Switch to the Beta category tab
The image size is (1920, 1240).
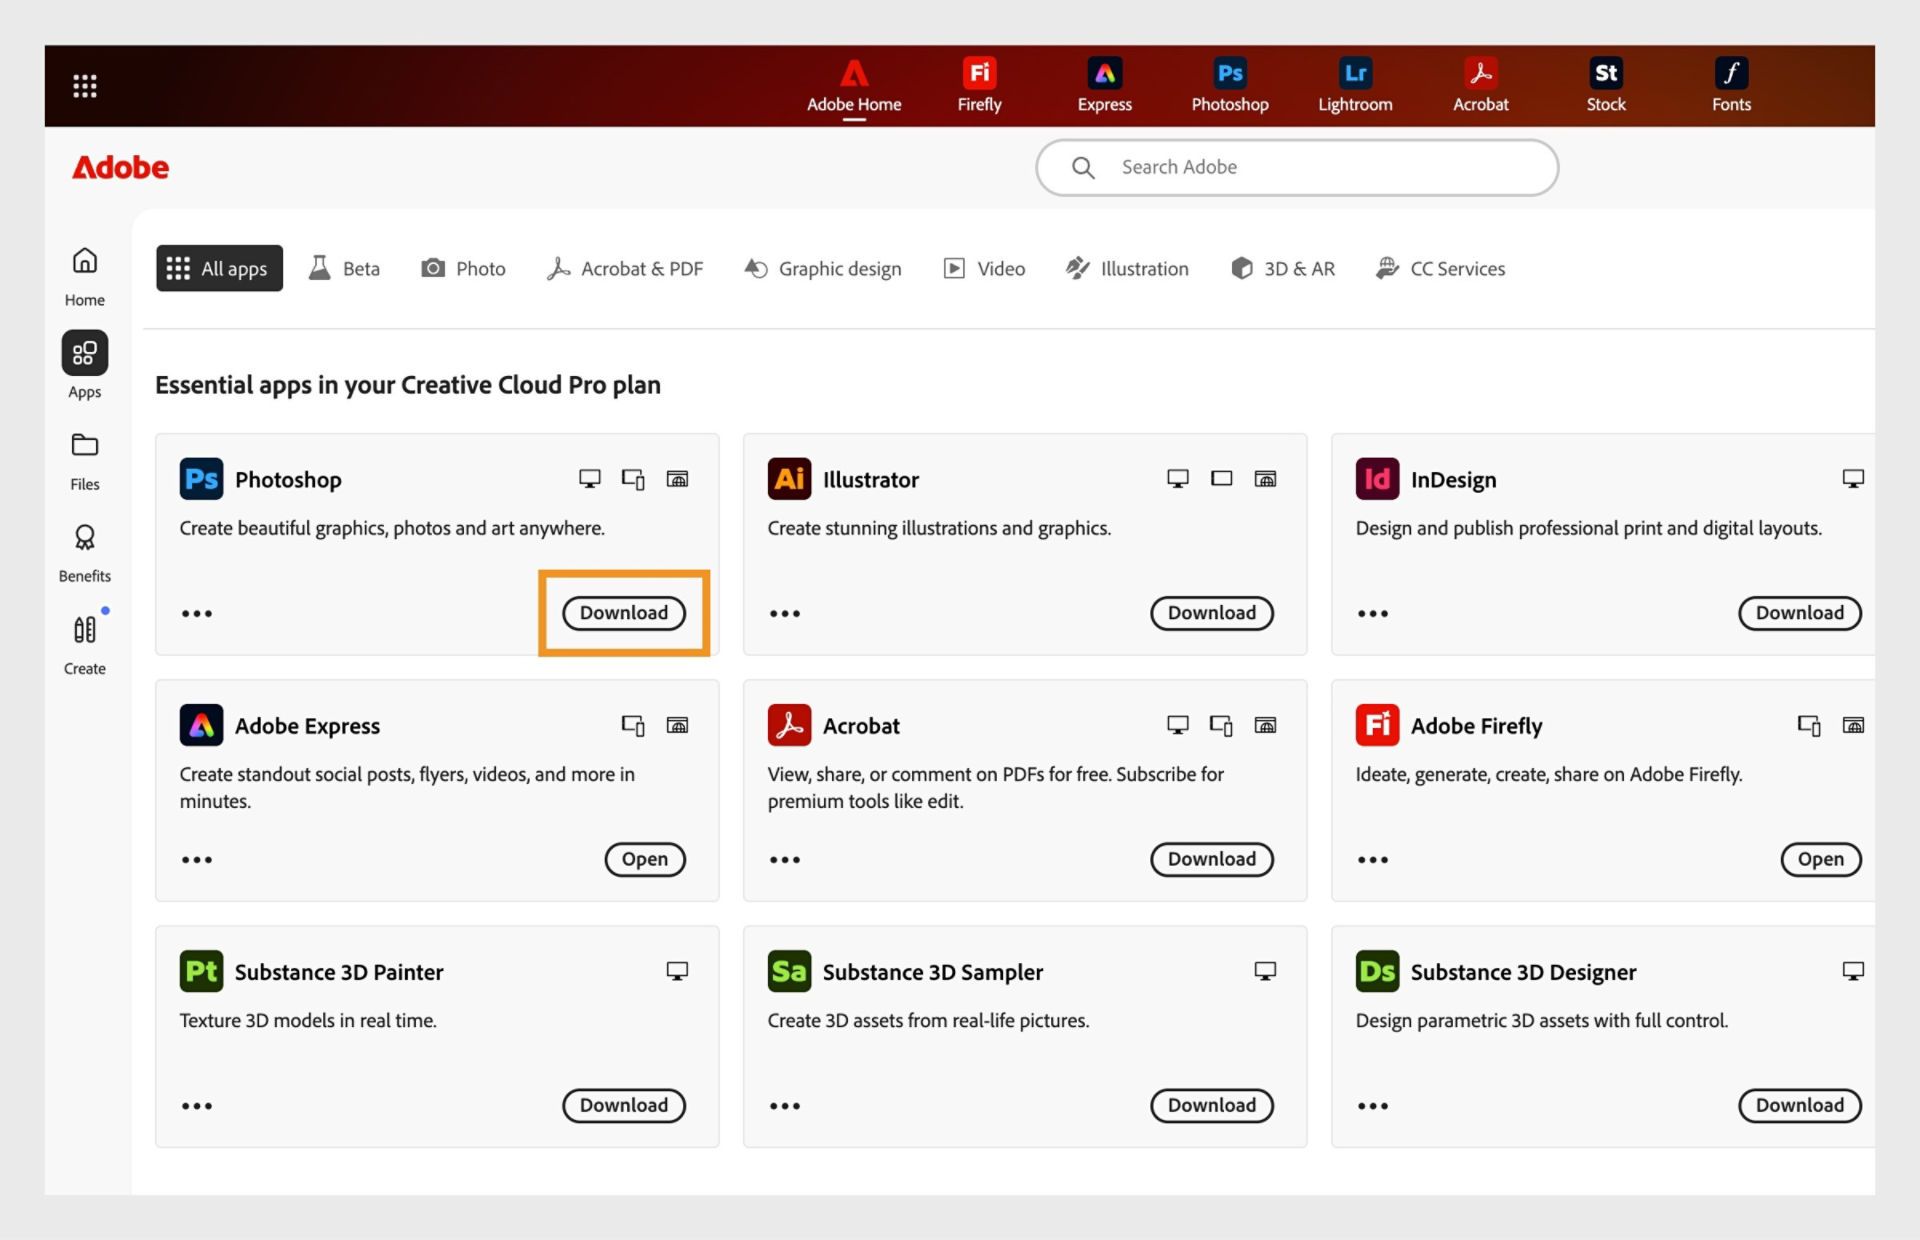[344, 268]
